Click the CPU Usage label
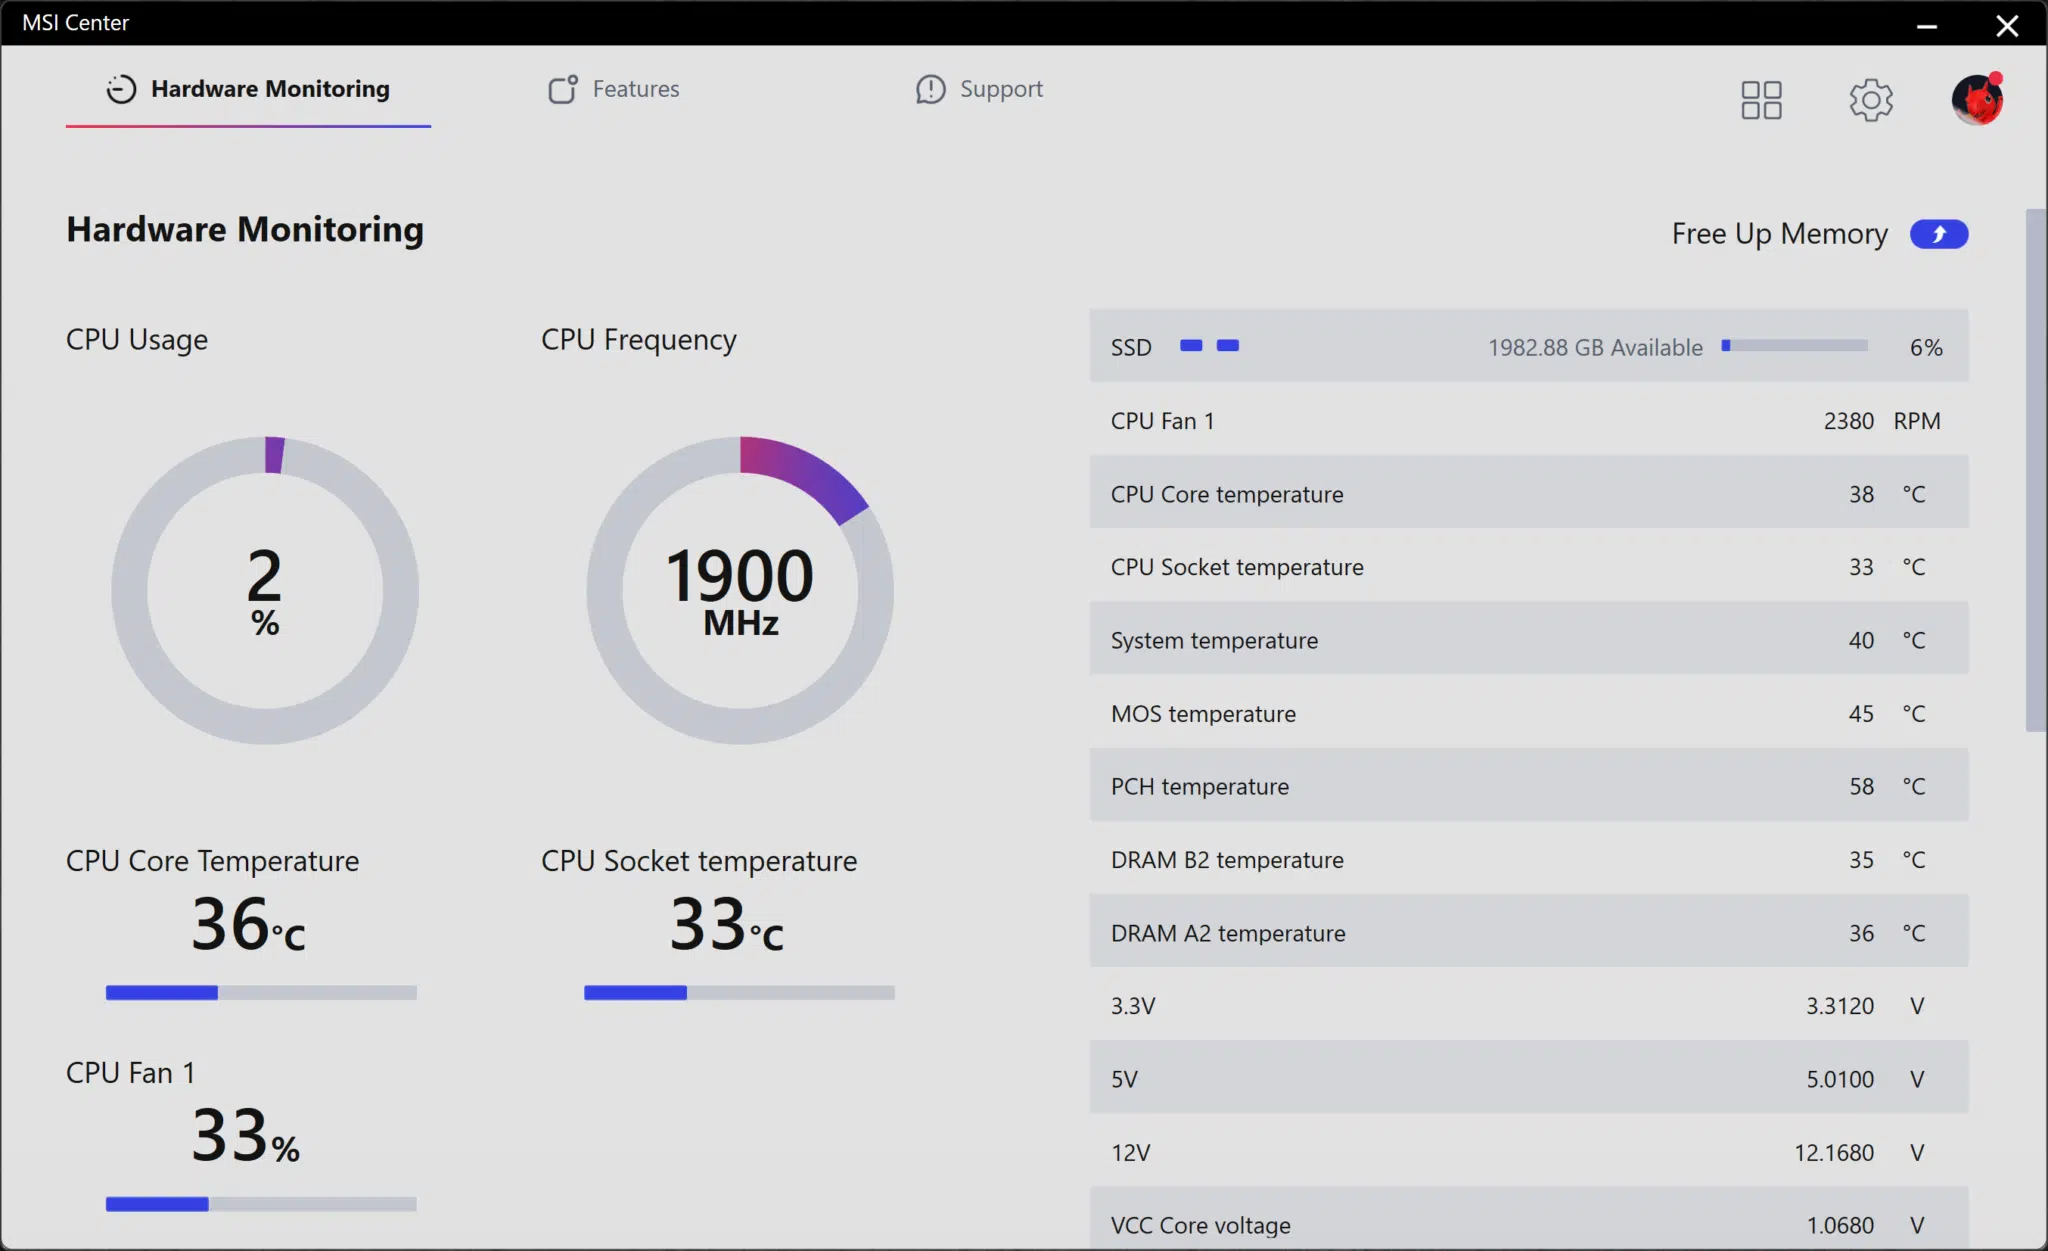Viewport: 2048px width, 1251px height. coord(137,340)
